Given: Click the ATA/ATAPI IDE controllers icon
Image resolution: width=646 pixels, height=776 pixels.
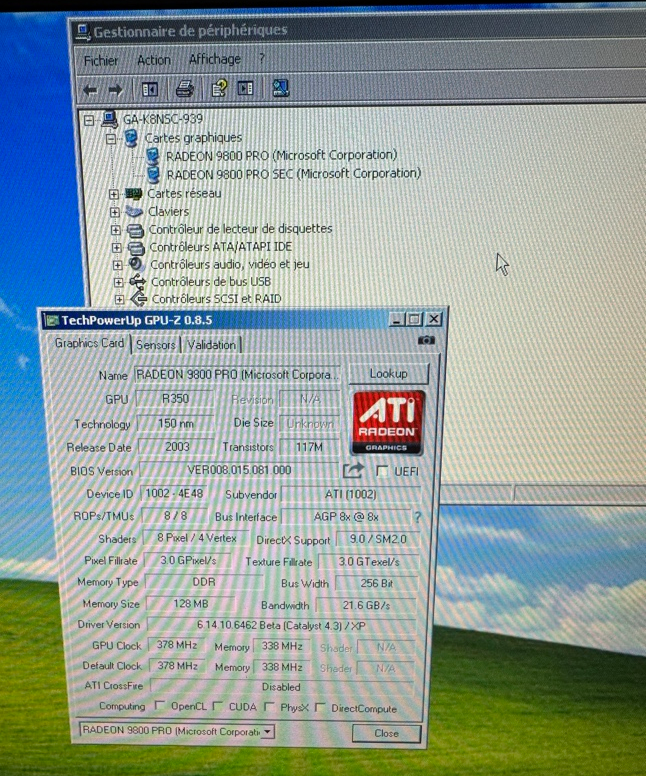Looking at the screenshot, I should [136, 247].
